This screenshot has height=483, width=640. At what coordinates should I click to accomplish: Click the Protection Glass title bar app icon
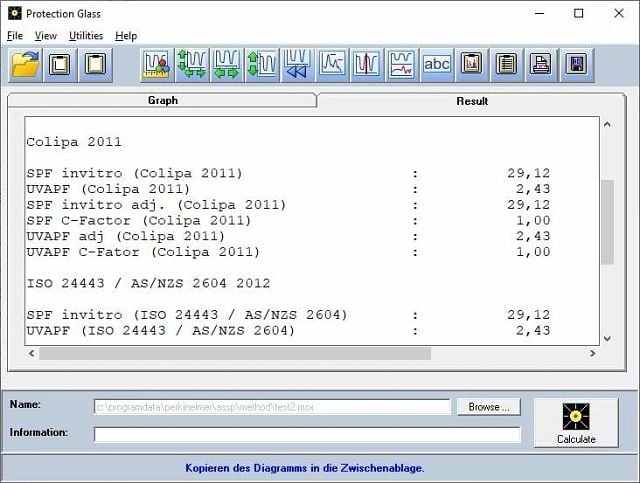15,13
